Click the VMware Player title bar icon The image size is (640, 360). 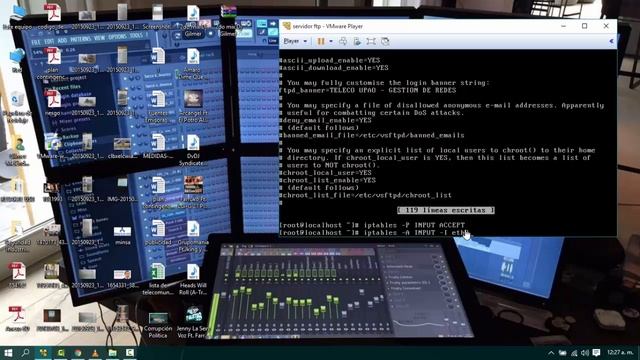click(287, 26)
